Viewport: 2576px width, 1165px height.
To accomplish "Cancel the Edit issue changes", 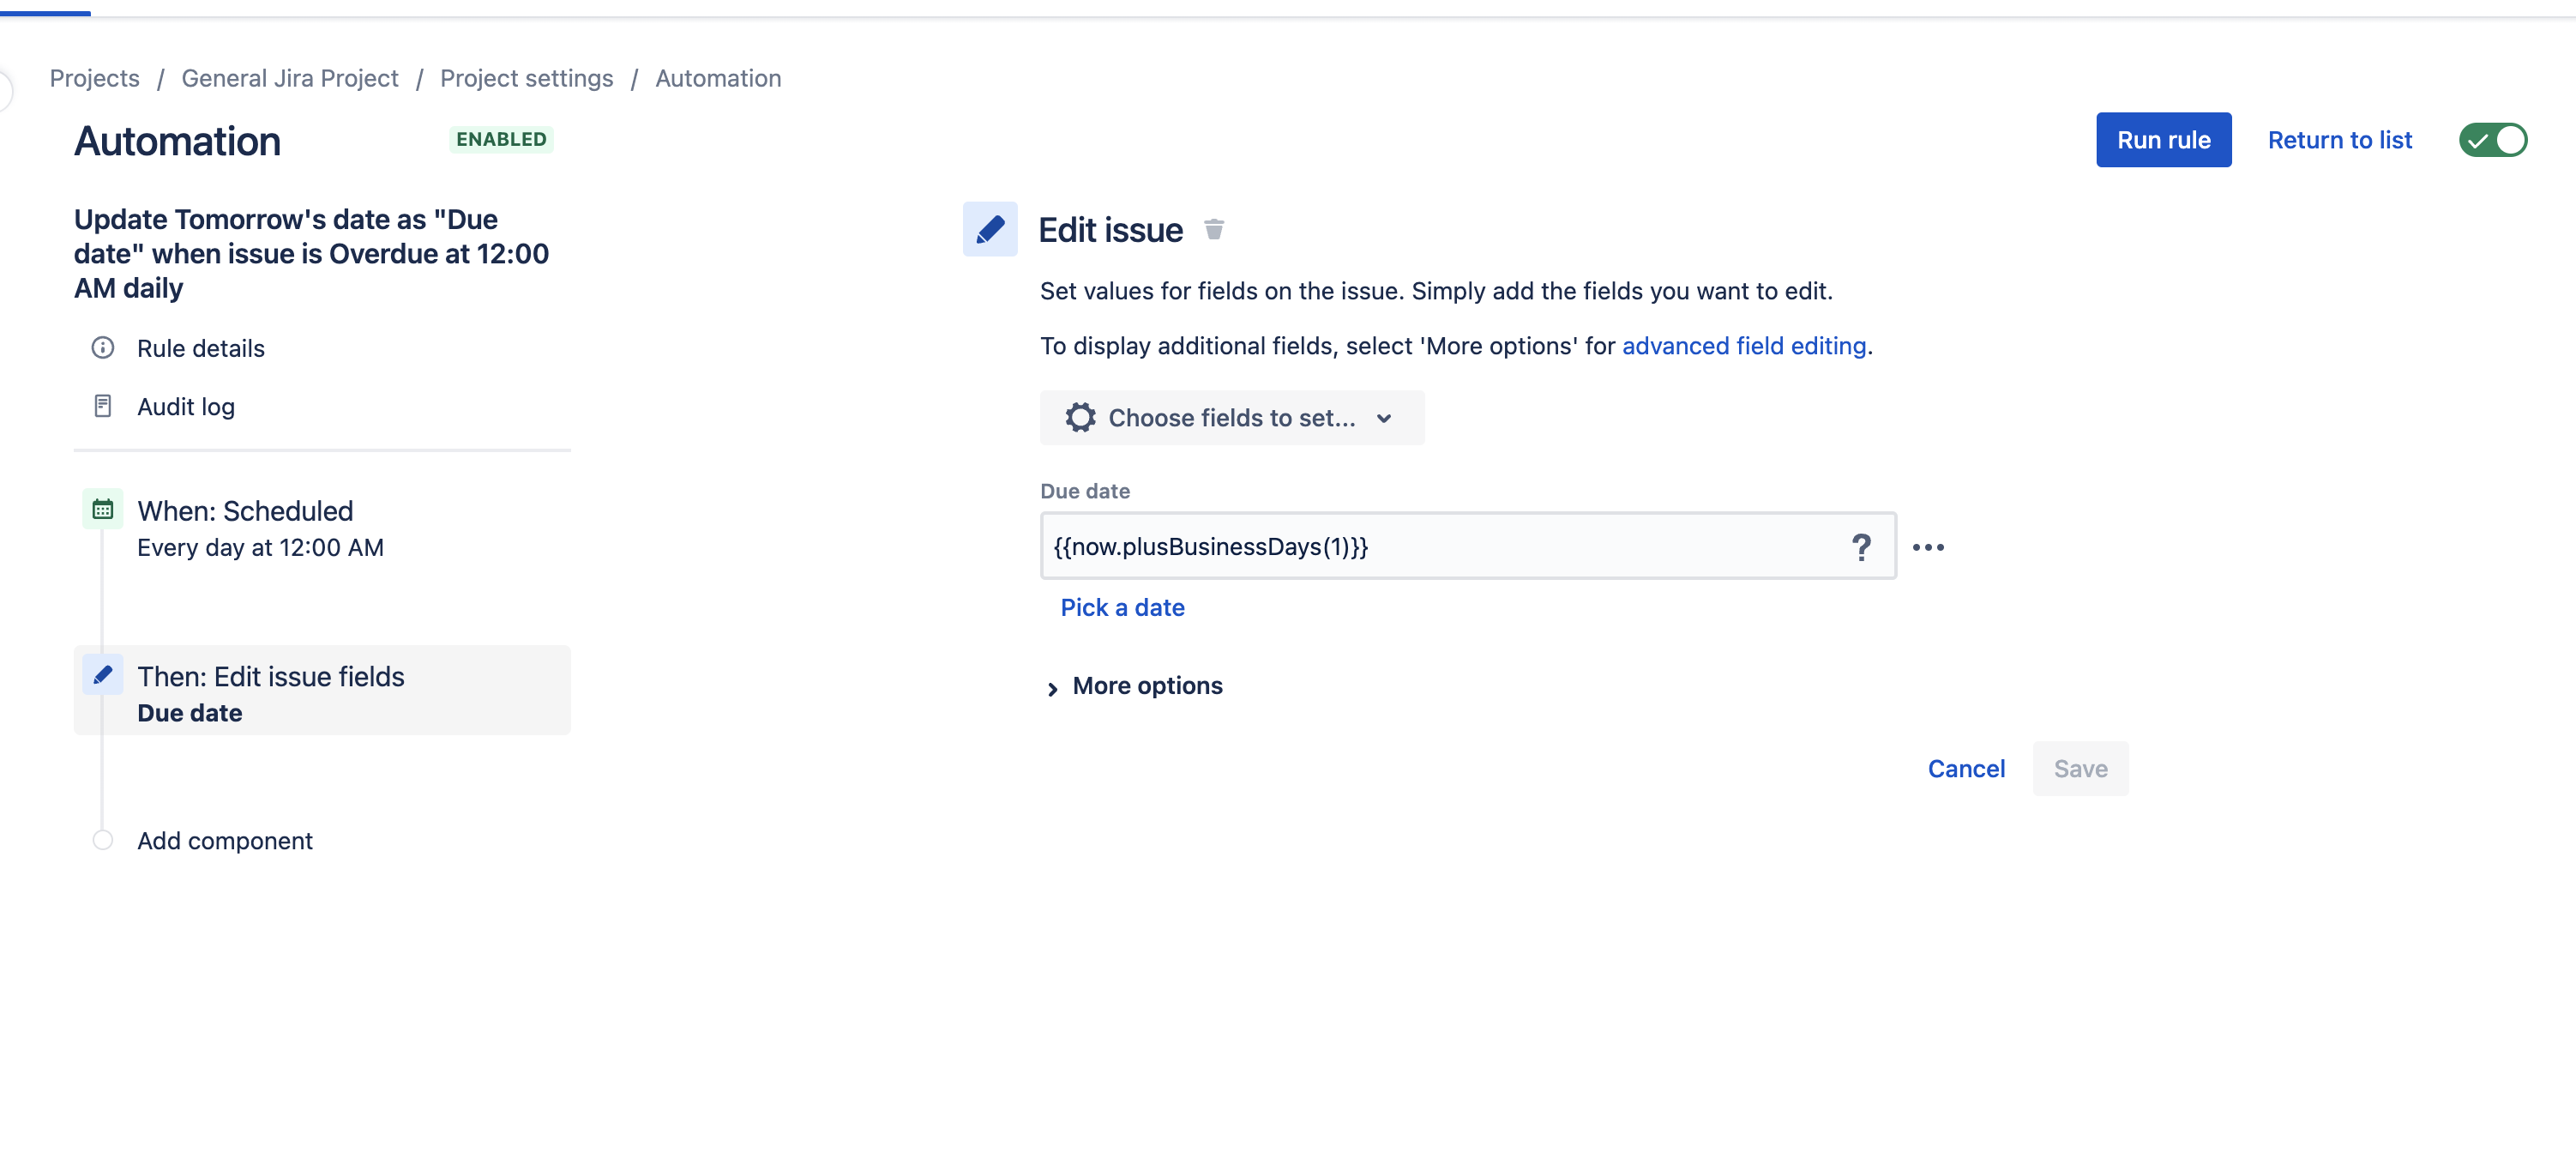I will [1966, 768].
